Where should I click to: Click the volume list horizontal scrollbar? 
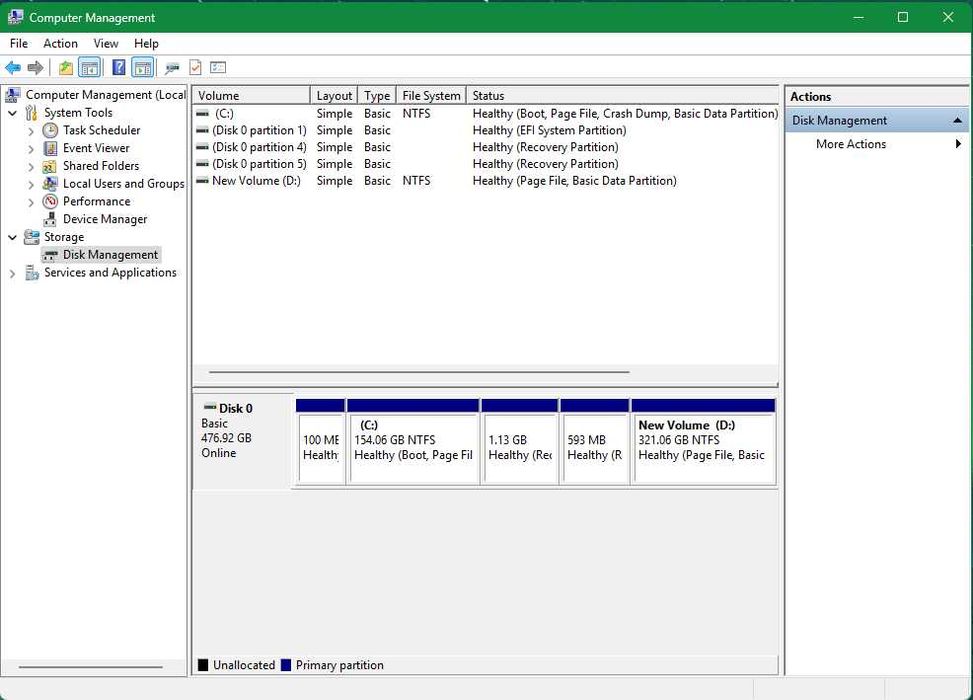point(419,372)
